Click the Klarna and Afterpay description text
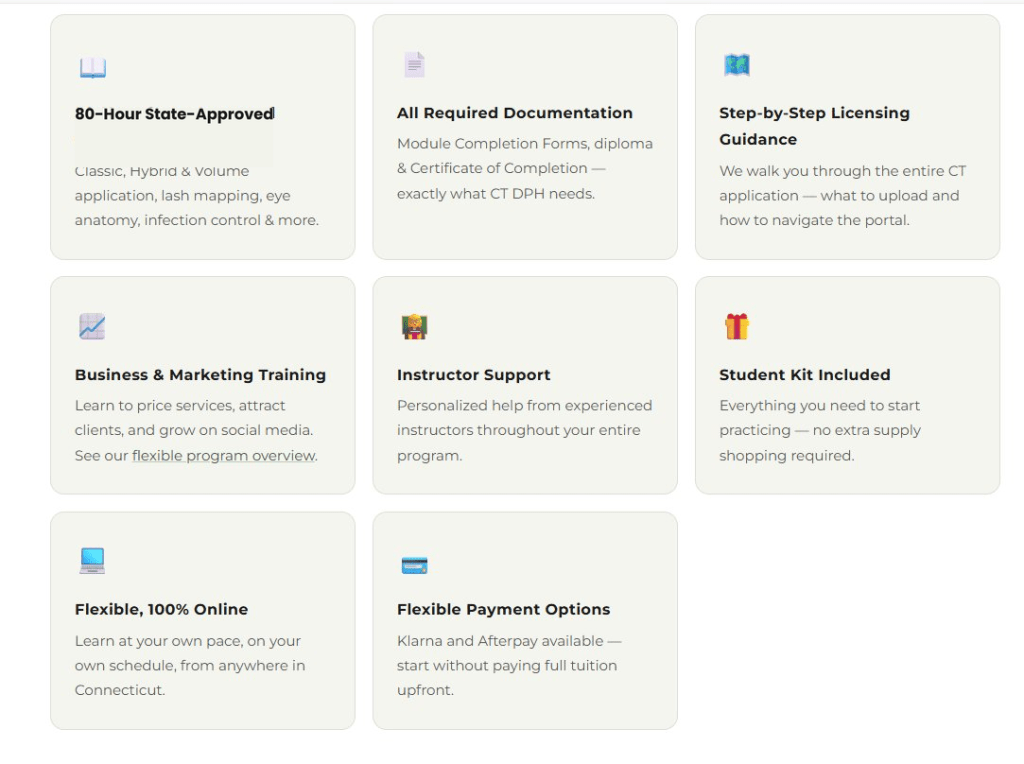The height and width of the screenshot is (764, 1024). (x=508, y=665)
